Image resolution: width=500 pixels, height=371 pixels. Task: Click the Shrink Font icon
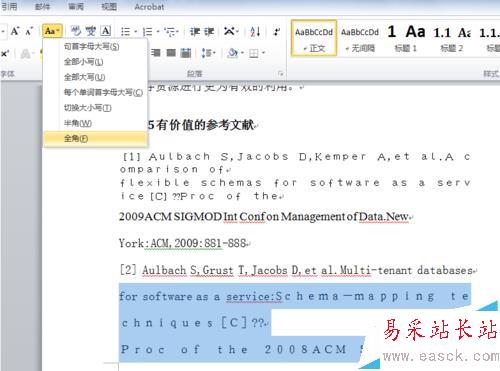(x=29, y=31)
